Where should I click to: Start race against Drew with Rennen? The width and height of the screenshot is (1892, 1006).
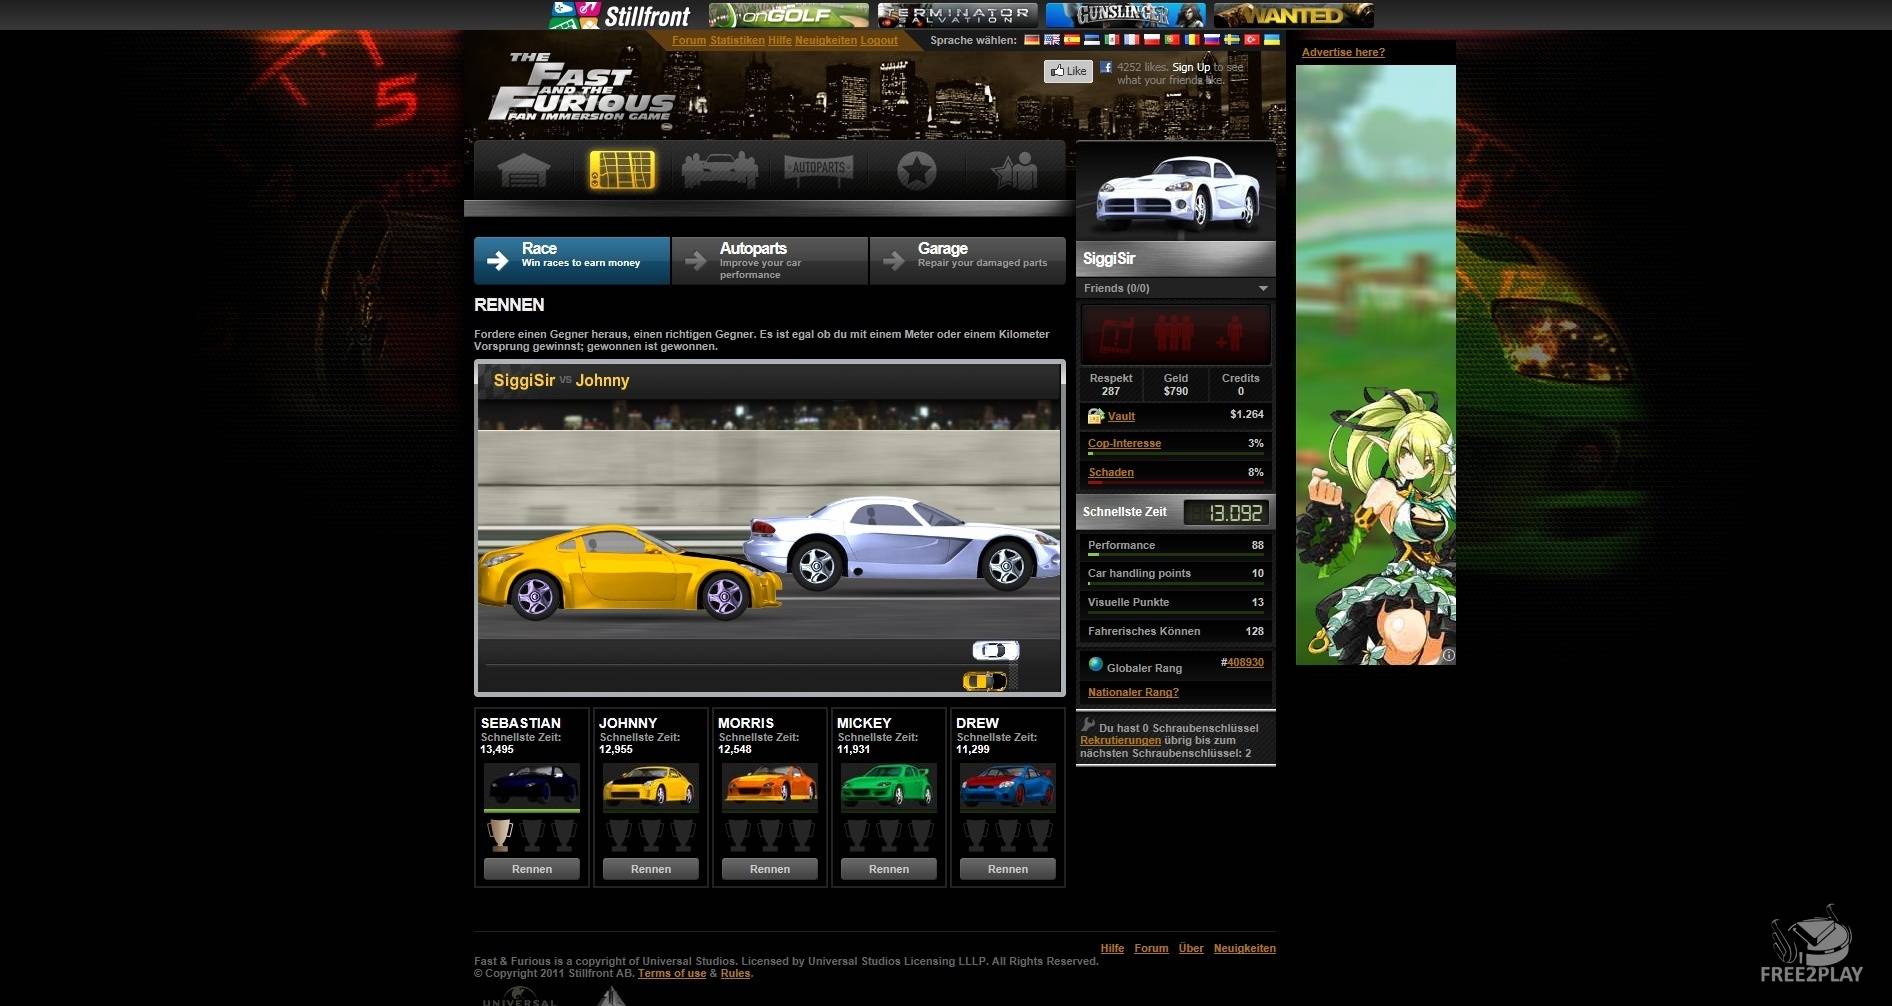1007,869
